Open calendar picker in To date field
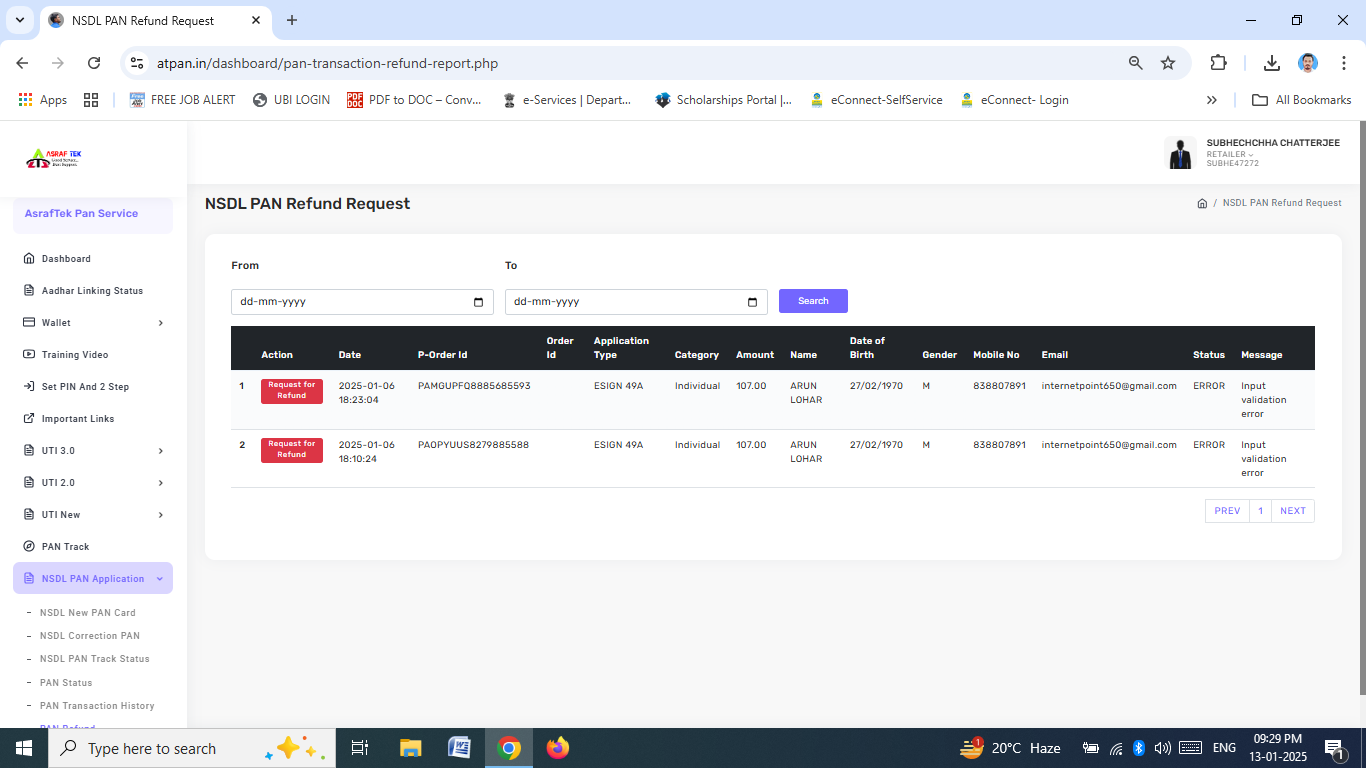Viewport: 1366px width, 768px height. 752,302
